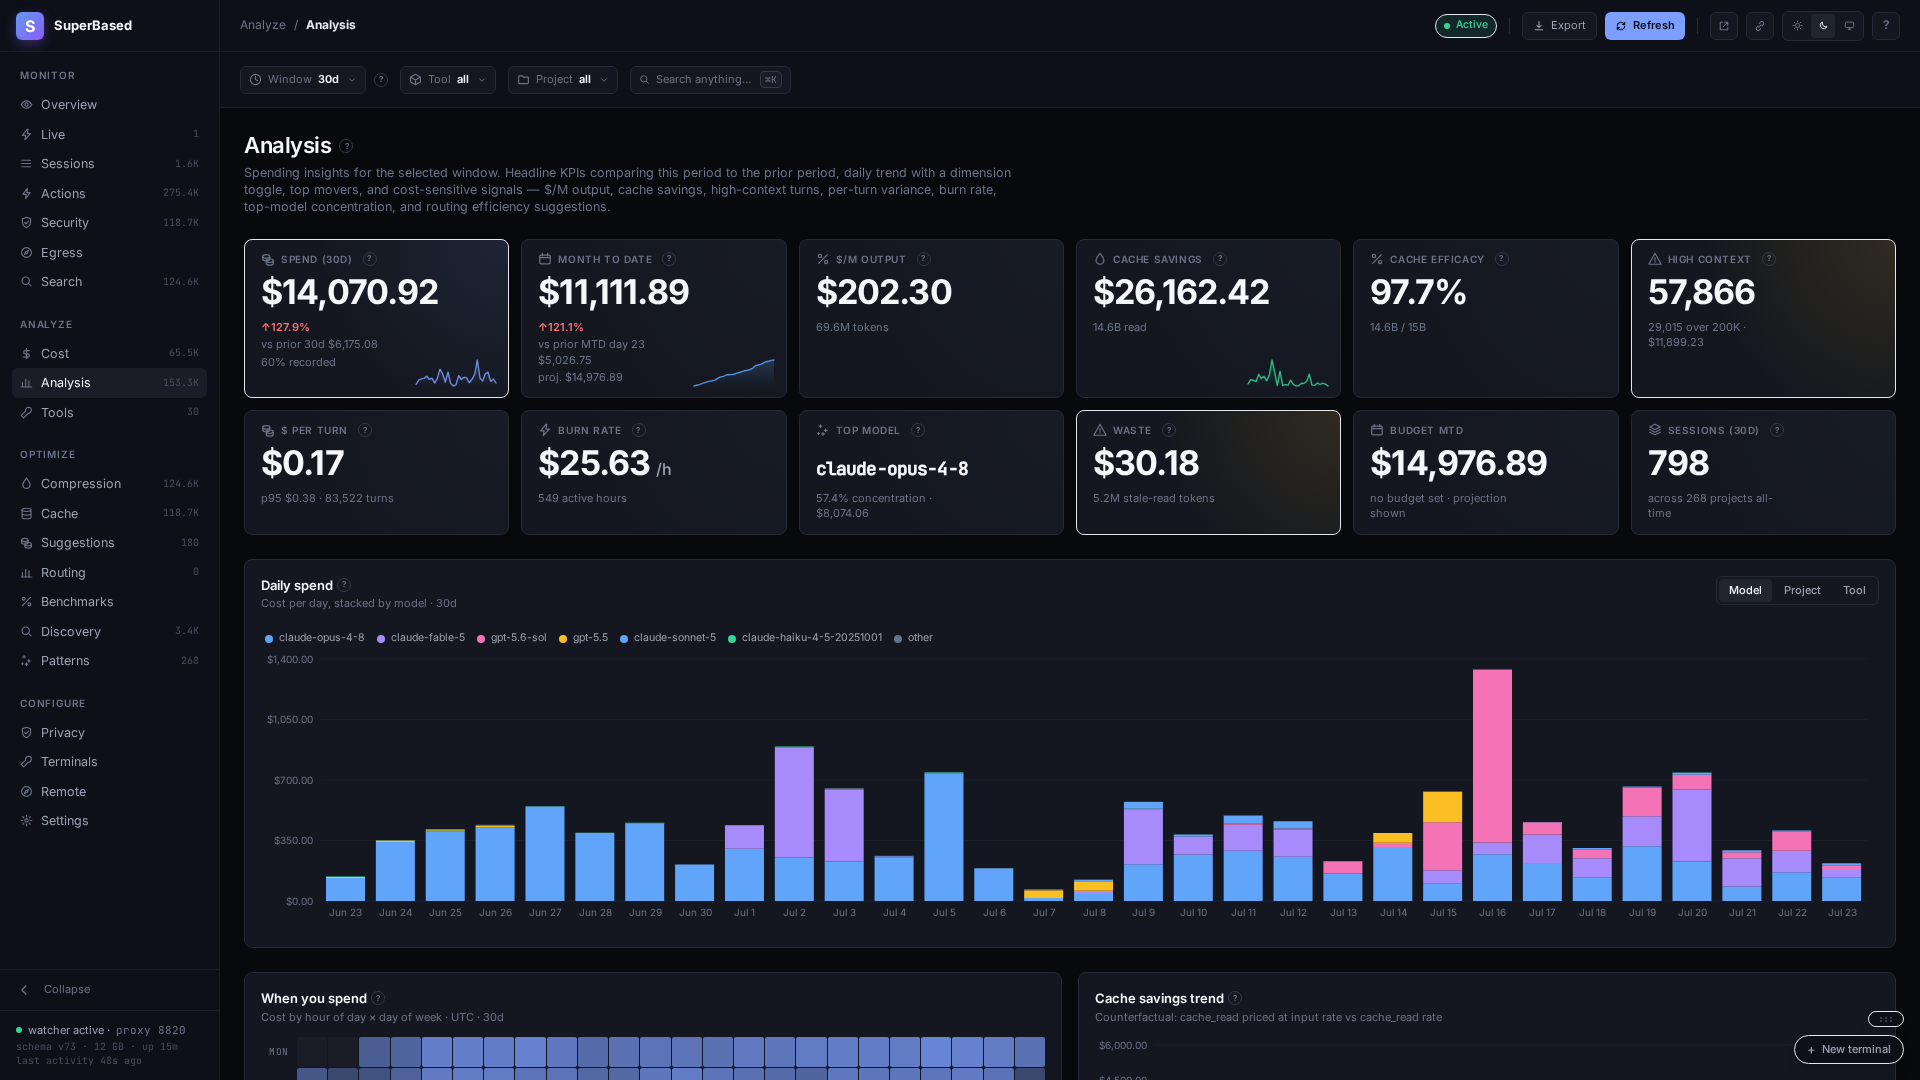Go to Security page

109,223
